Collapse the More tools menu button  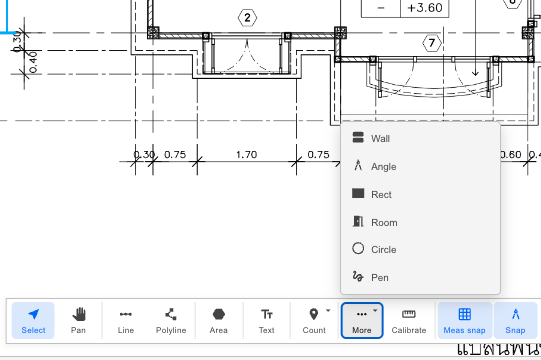pos(362,320)
